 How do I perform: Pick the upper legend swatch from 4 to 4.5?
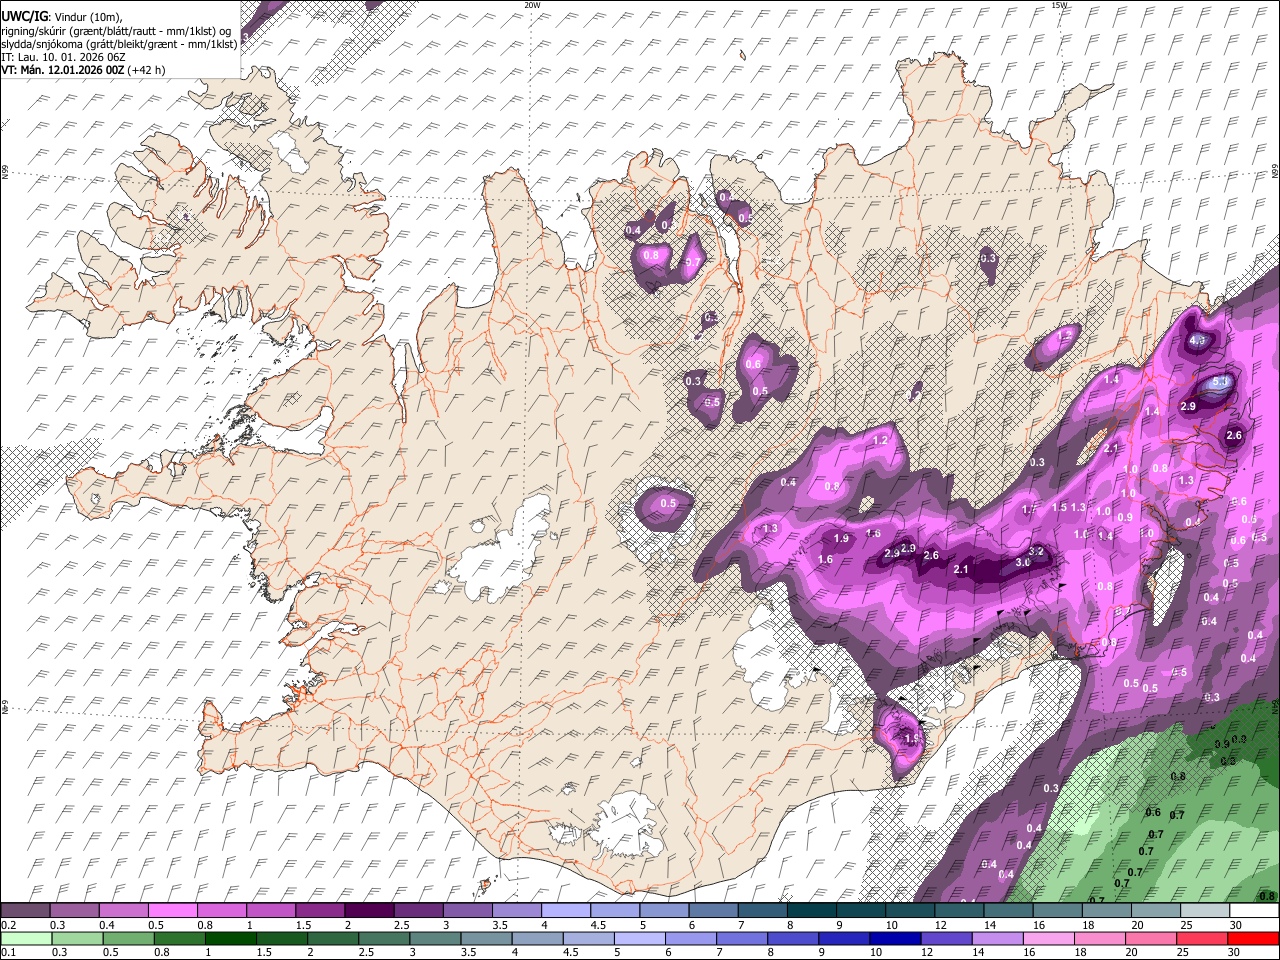pos(566,911)
